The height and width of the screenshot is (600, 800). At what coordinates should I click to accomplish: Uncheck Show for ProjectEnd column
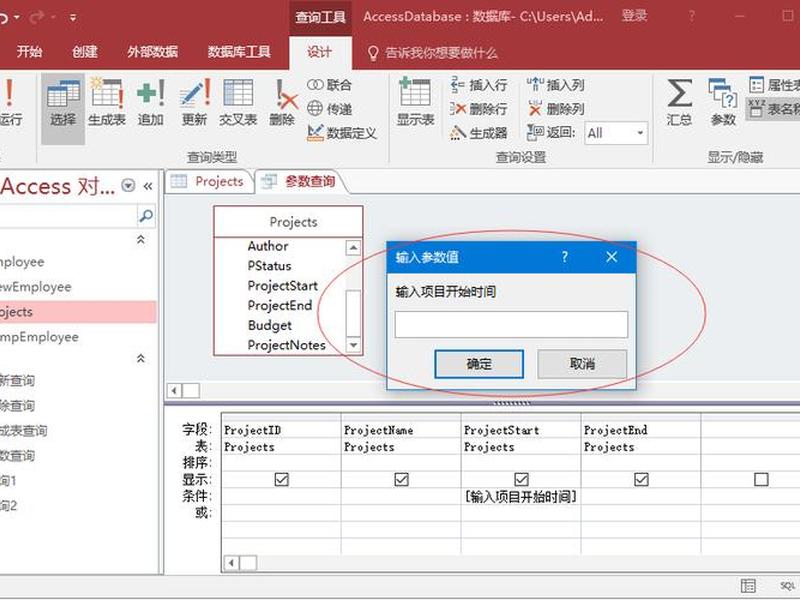point(641,479)
